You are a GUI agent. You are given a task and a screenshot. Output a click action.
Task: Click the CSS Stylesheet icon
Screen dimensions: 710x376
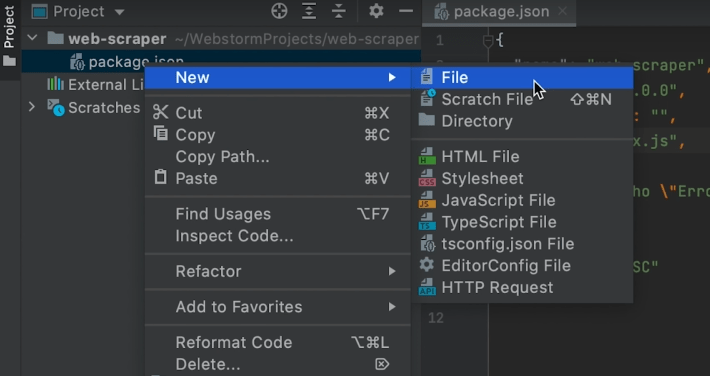427,178
